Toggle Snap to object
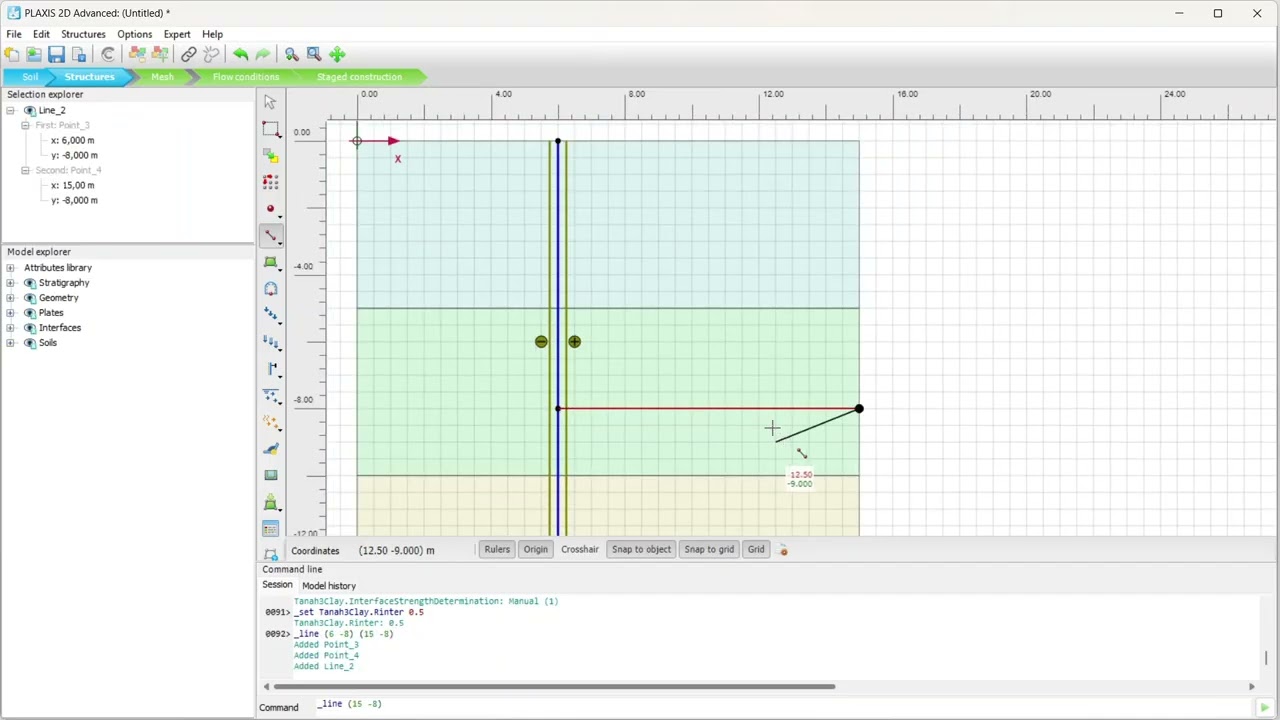1280x720 pixels. tap(641, 549)
